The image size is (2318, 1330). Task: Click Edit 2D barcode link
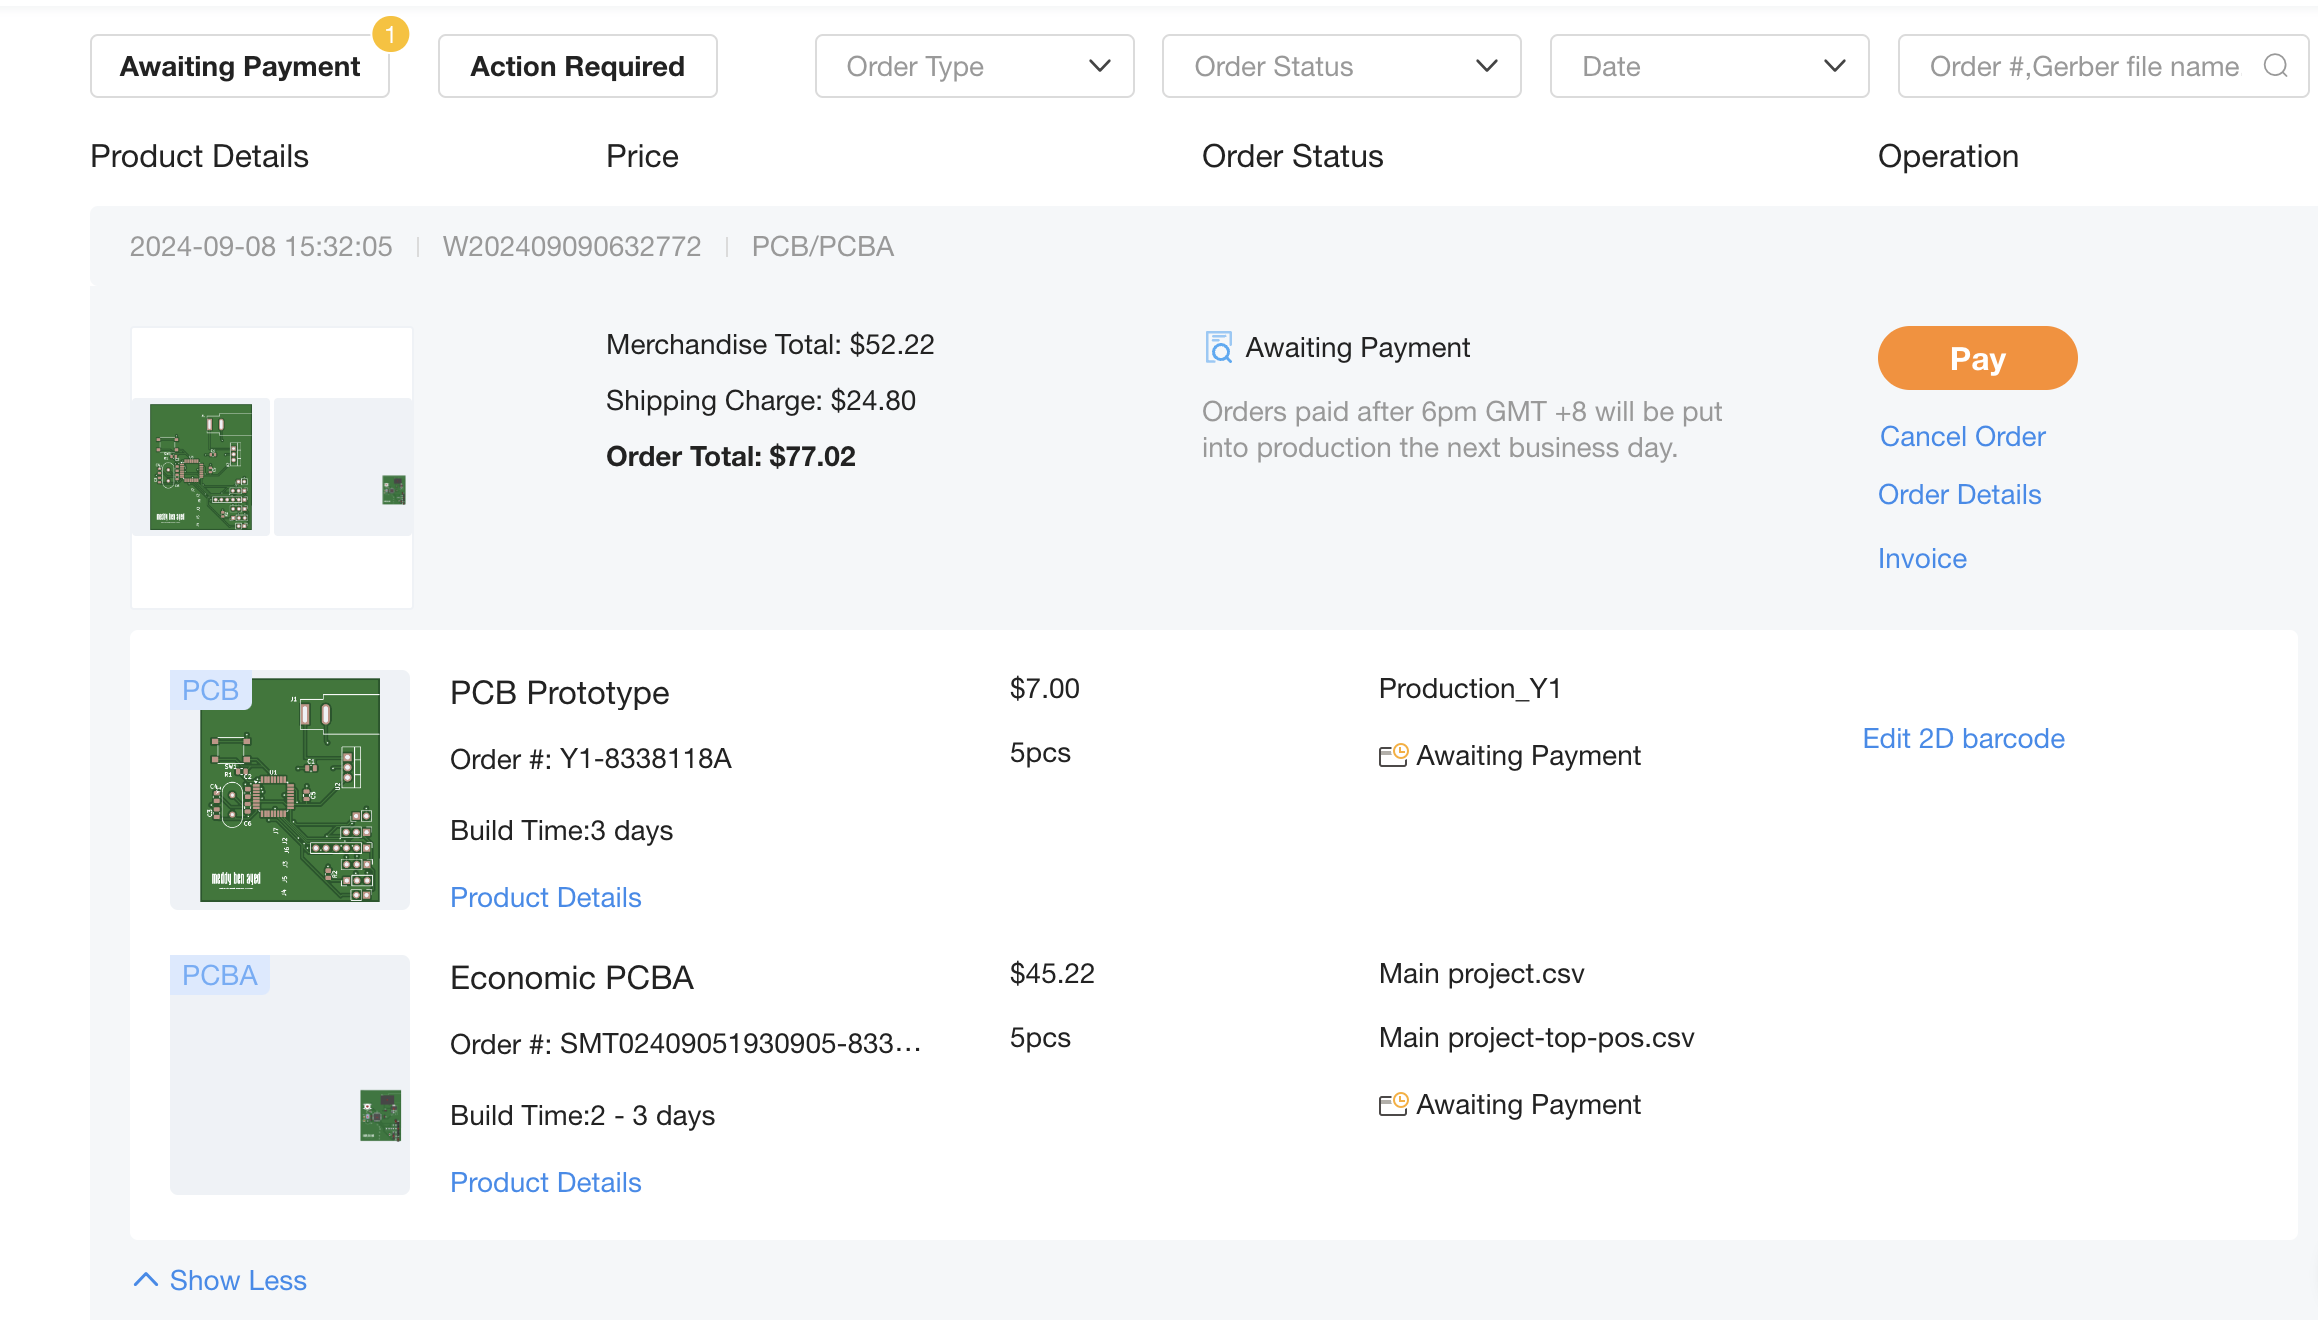[x=1963, y=738]
